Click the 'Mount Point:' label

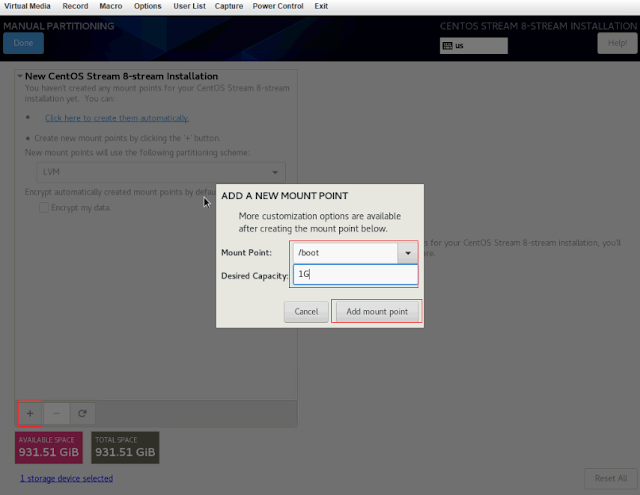point(247,253)
